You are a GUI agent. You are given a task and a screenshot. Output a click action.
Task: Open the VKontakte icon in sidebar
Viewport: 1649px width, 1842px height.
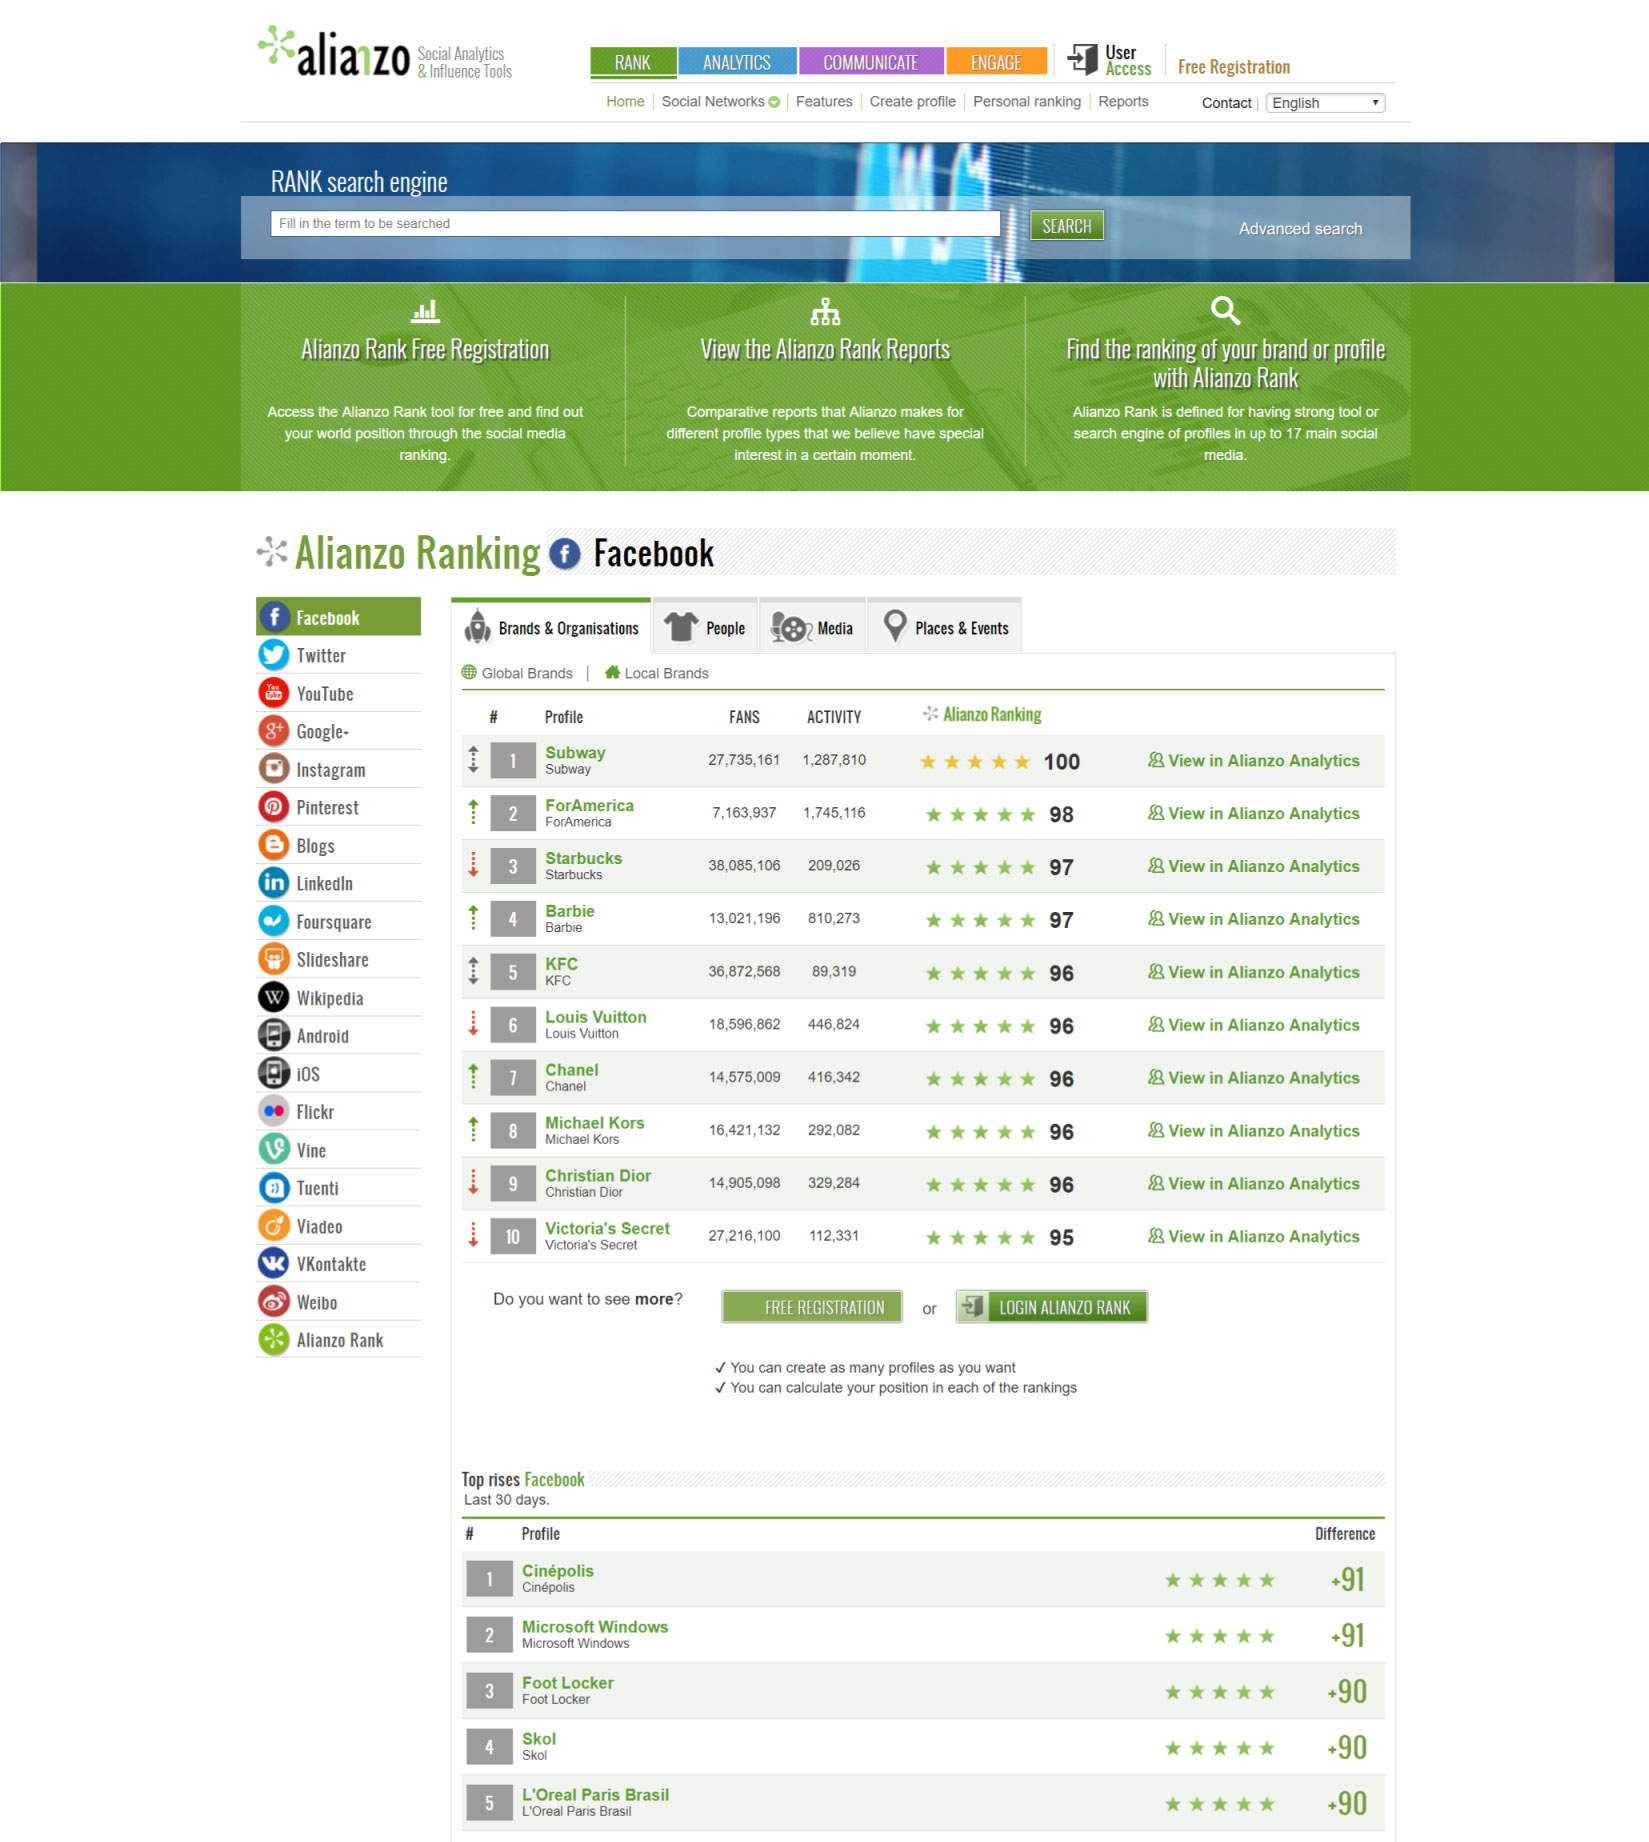pyautogui.click(x=273, y=1263)
